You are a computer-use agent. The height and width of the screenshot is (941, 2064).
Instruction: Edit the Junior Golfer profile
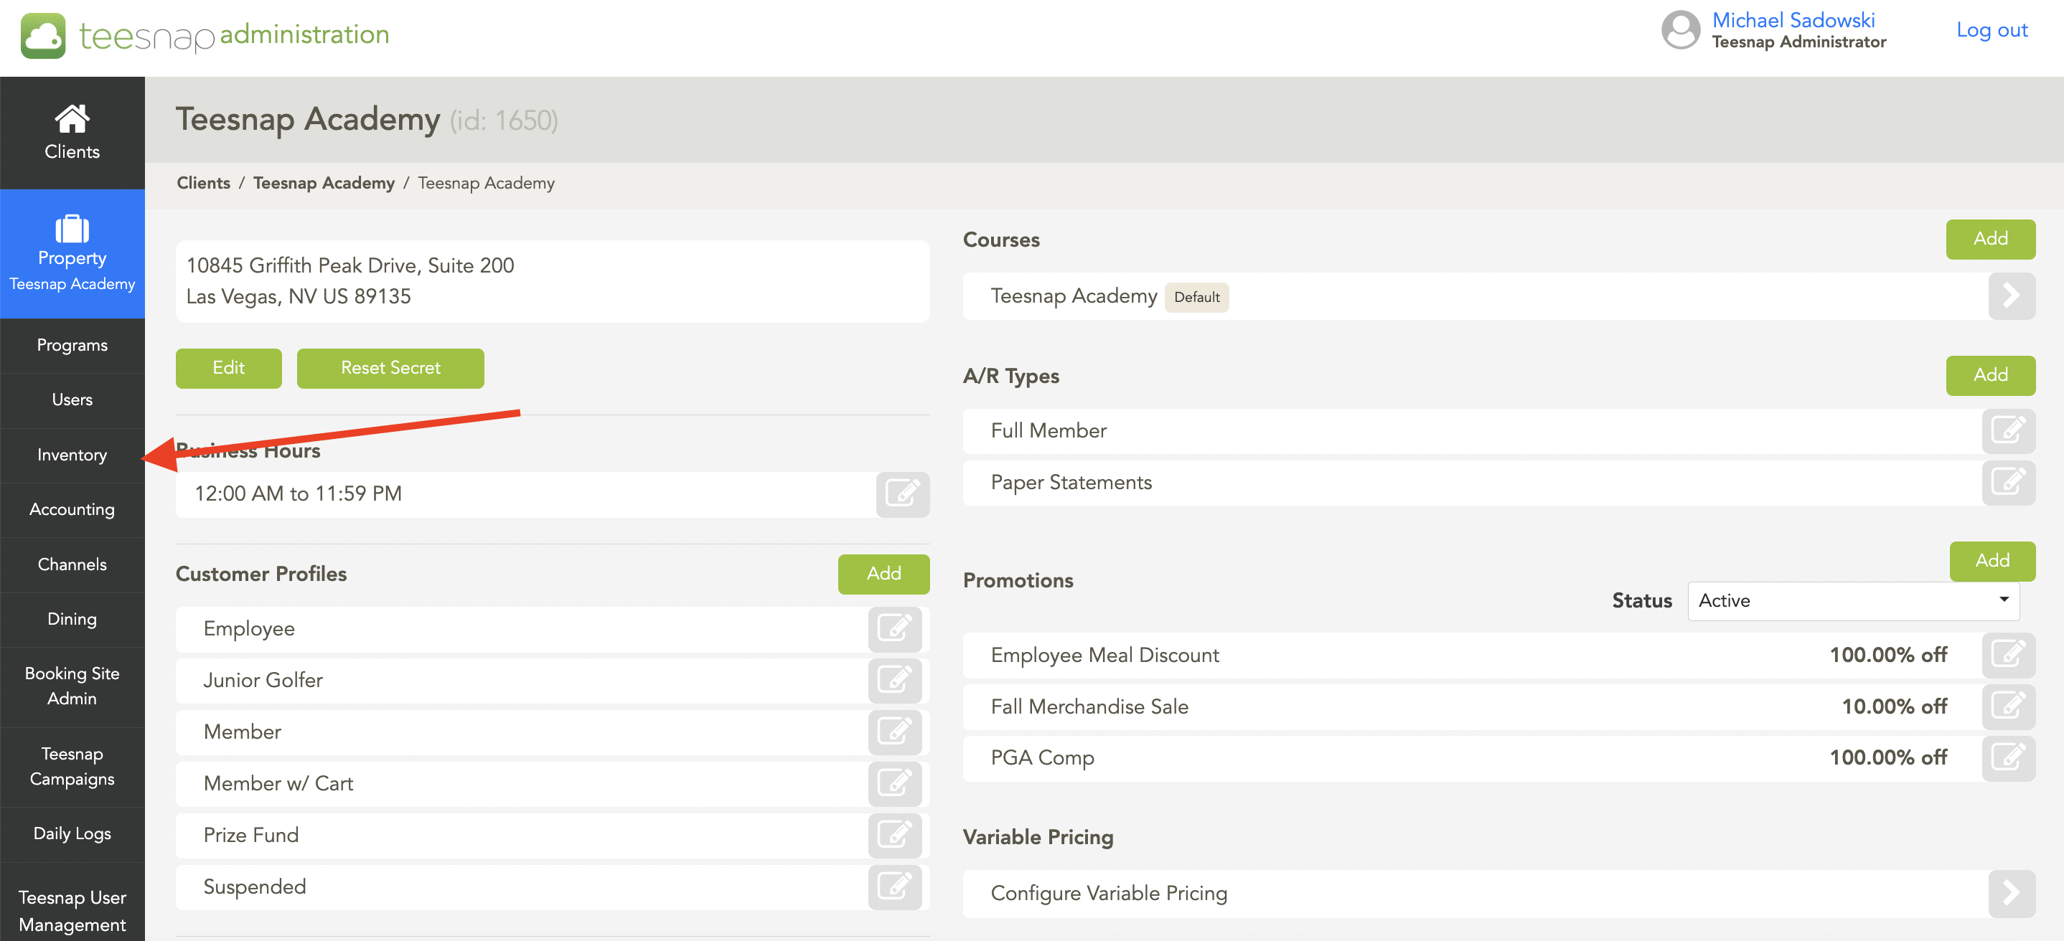pyautogui.click(x=894, y=681)
